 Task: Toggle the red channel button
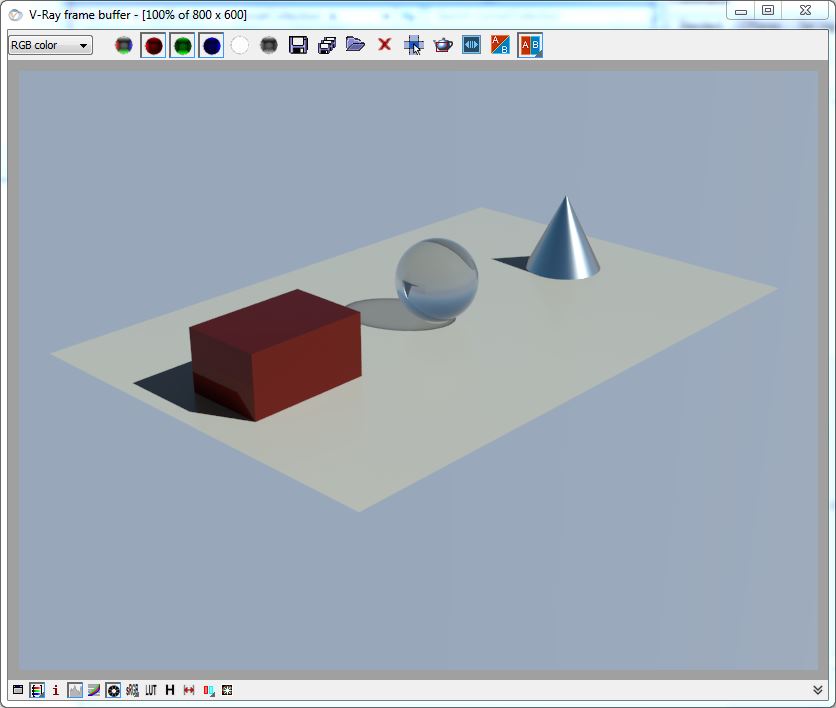153,45
